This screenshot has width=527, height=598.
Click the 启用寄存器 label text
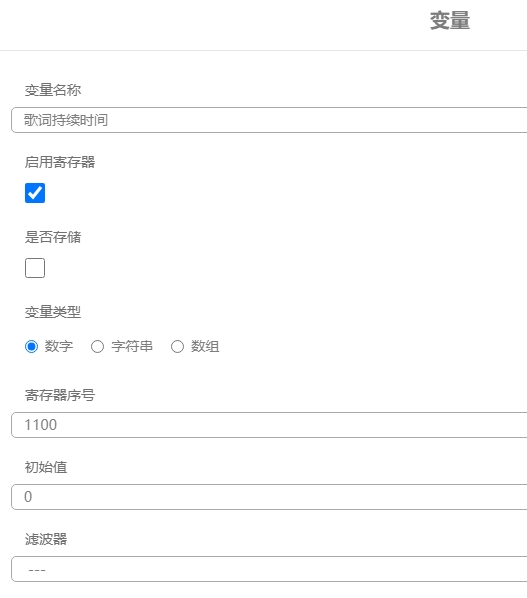(x=60, y=162)
